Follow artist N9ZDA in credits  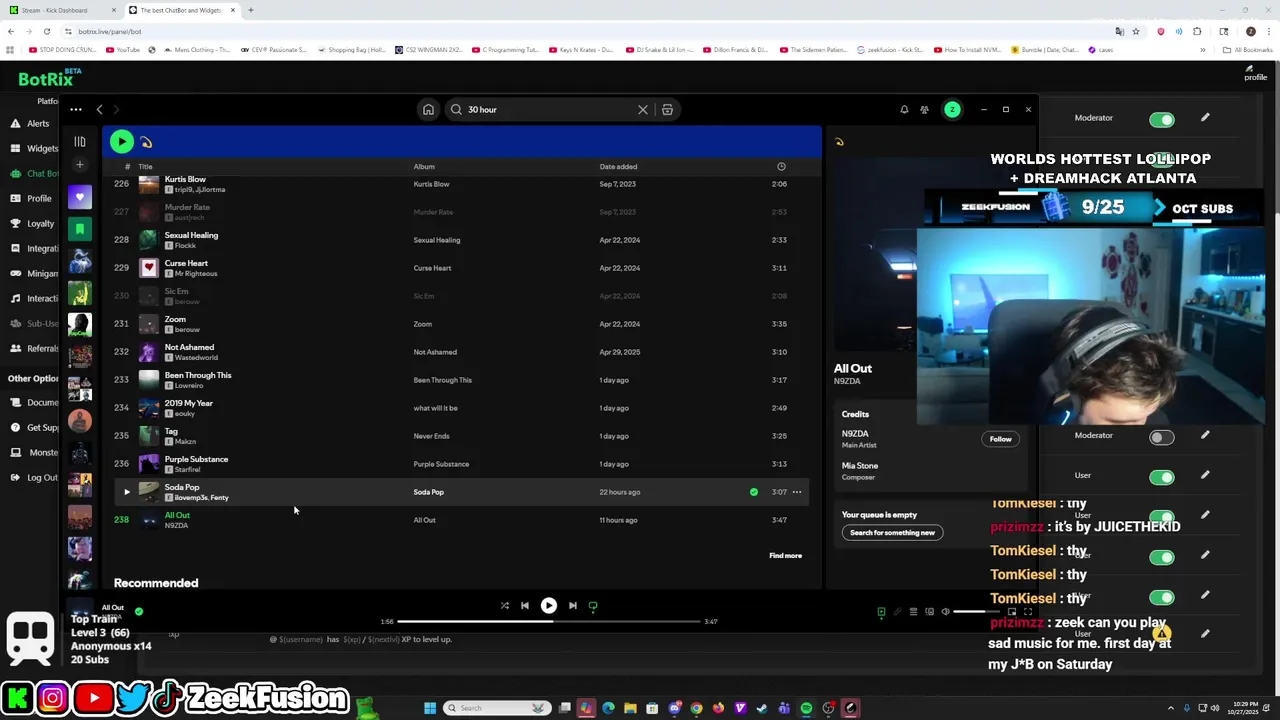tap(1000, 439)
